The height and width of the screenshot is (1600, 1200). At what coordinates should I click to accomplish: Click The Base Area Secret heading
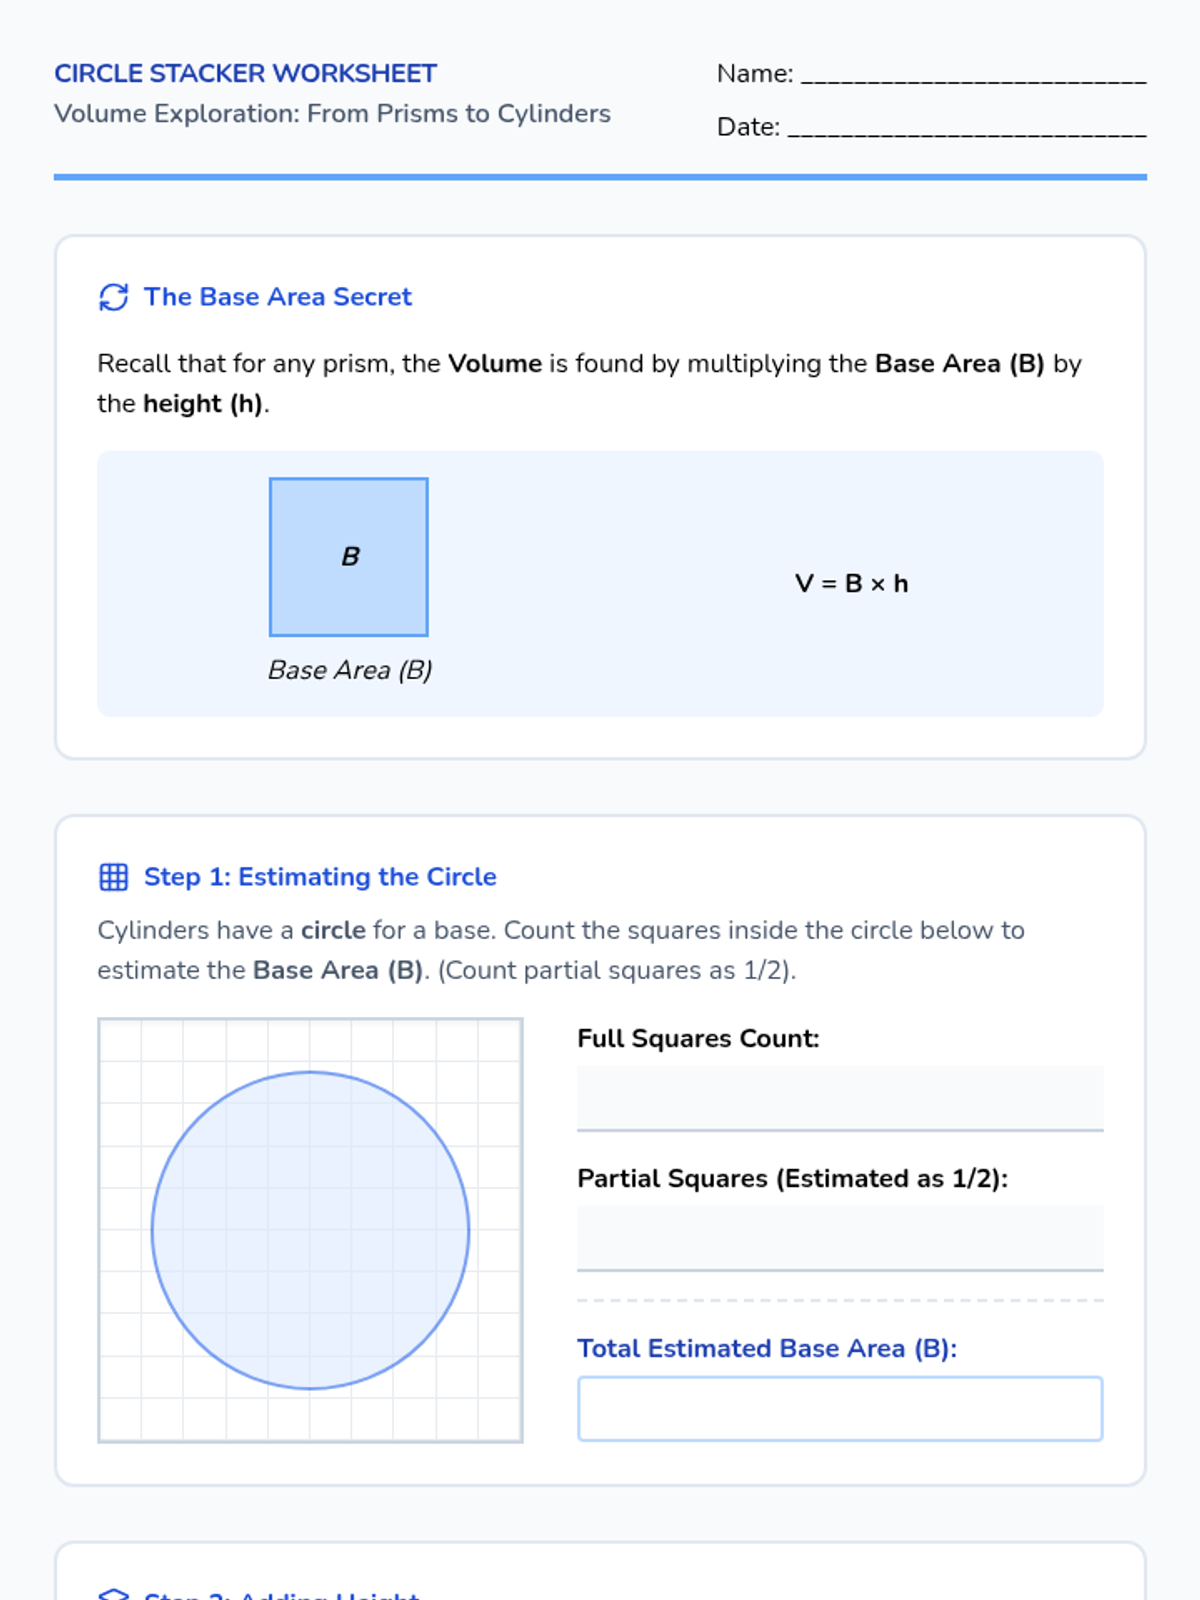point(277,297)
